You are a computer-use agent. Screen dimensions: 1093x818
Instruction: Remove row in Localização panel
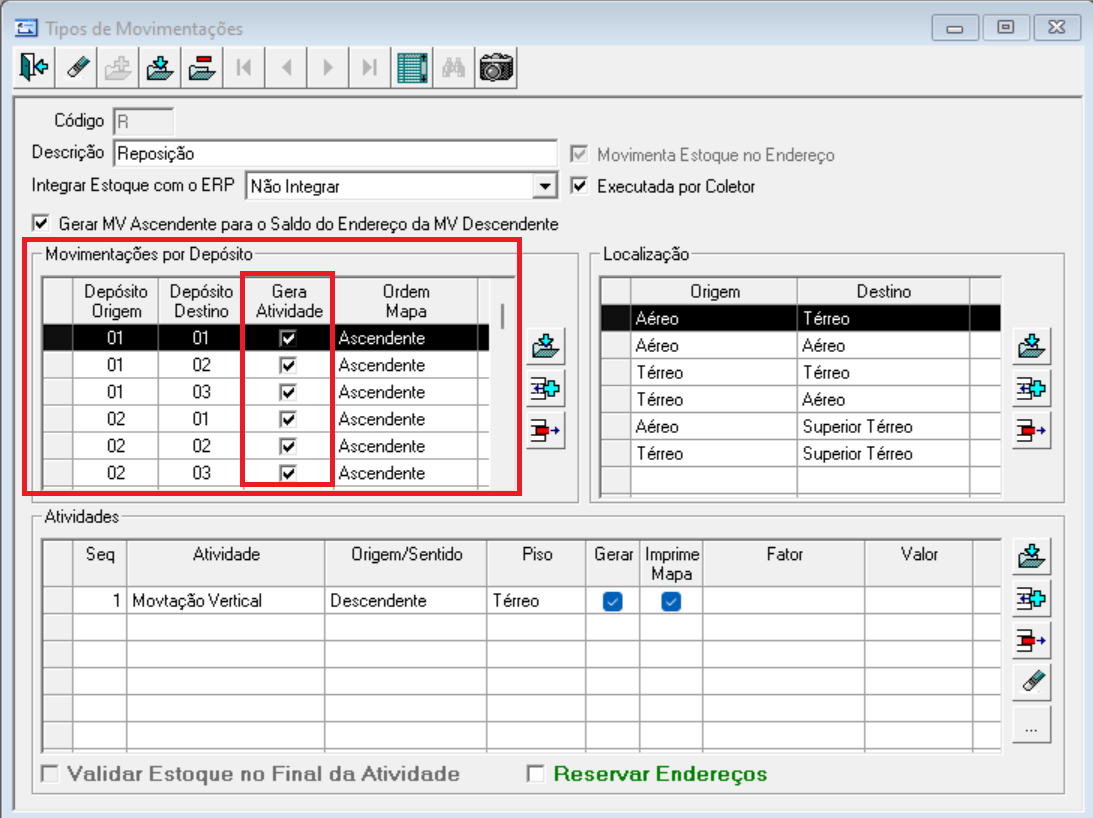(x=1032, y=430)
